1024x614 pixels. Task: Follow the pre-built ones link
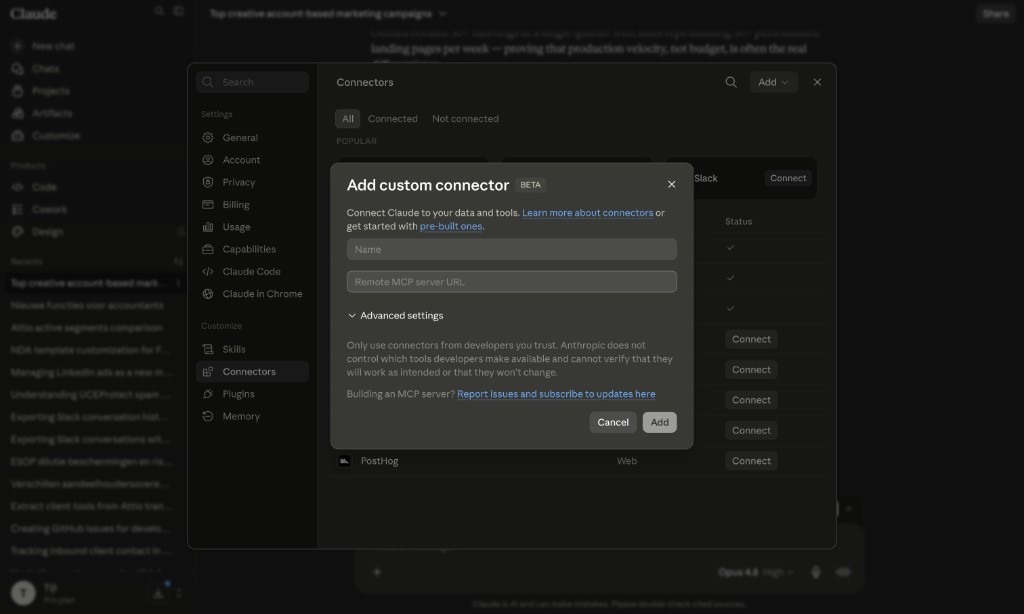(x=451, y=226)
